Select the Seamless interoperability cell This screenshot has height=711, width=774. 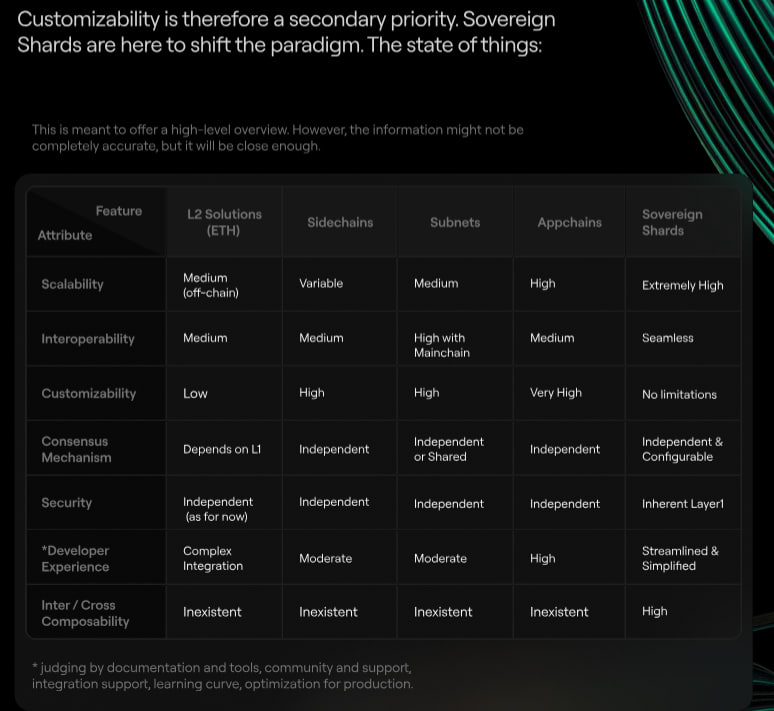point(667,338)
